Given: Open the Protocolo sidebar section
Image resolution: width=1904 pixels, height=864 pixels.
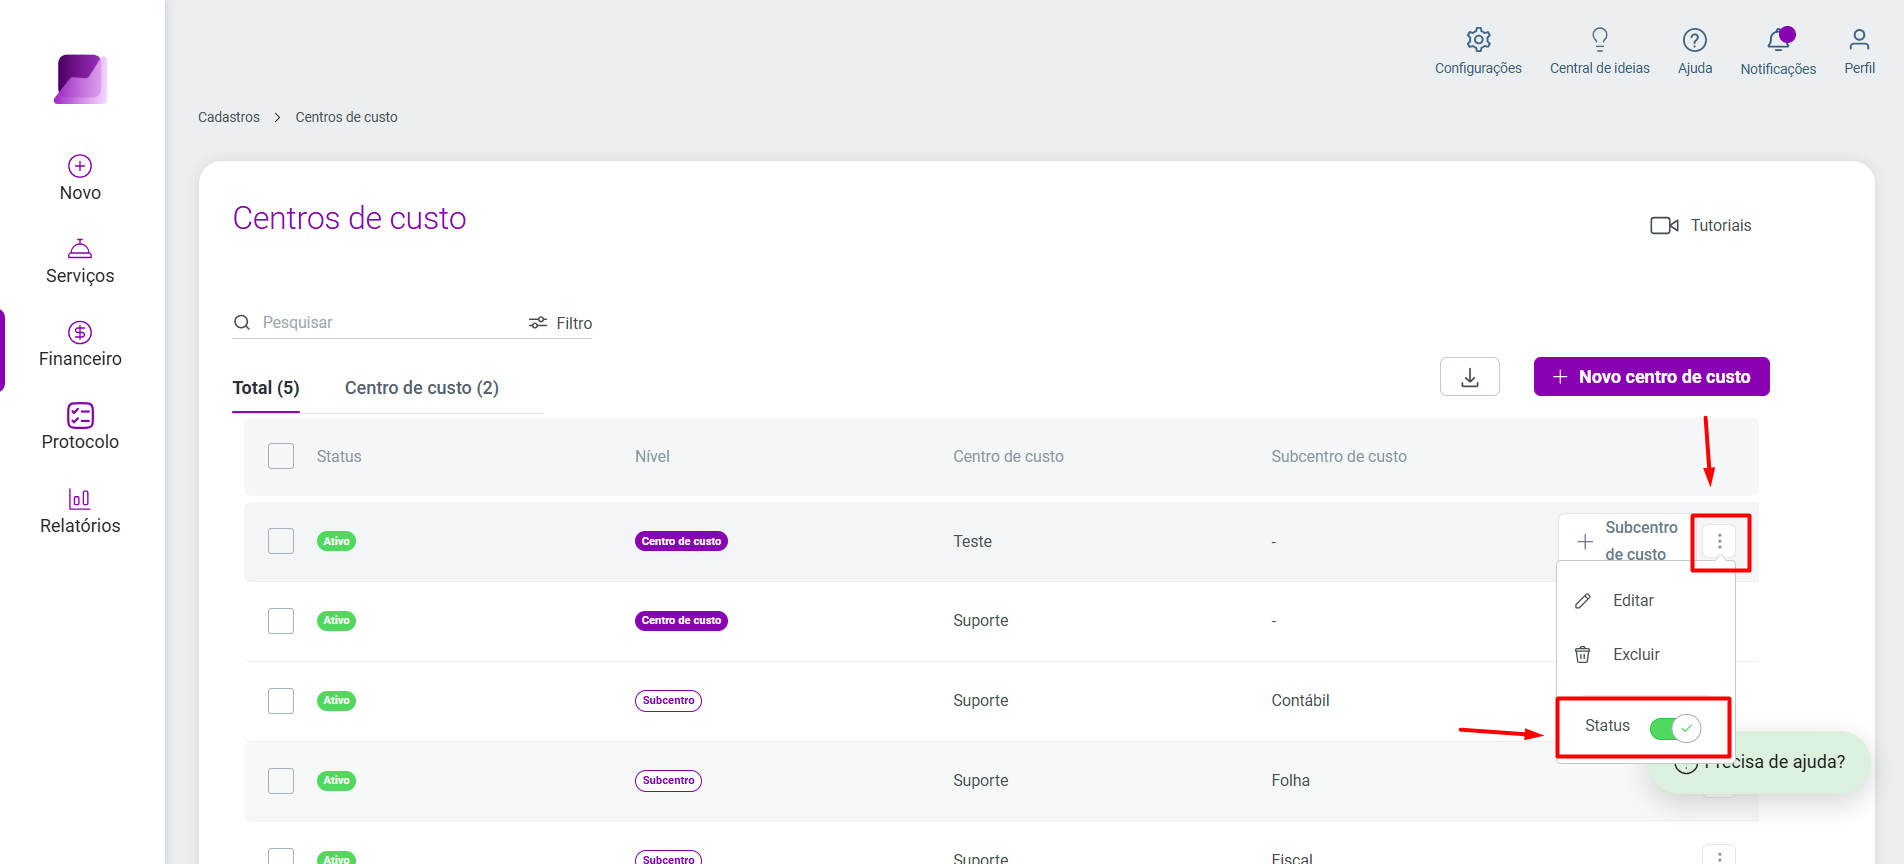Looking at the screenshot, I should coord(80,427).
